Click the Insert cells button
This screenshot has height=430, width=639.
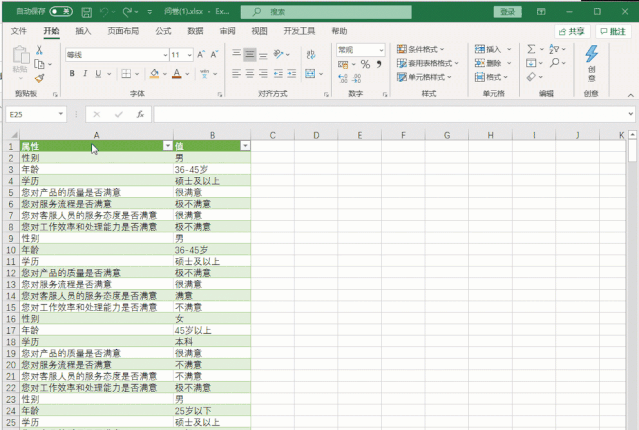pyautogui.click(x=488, y=49)
